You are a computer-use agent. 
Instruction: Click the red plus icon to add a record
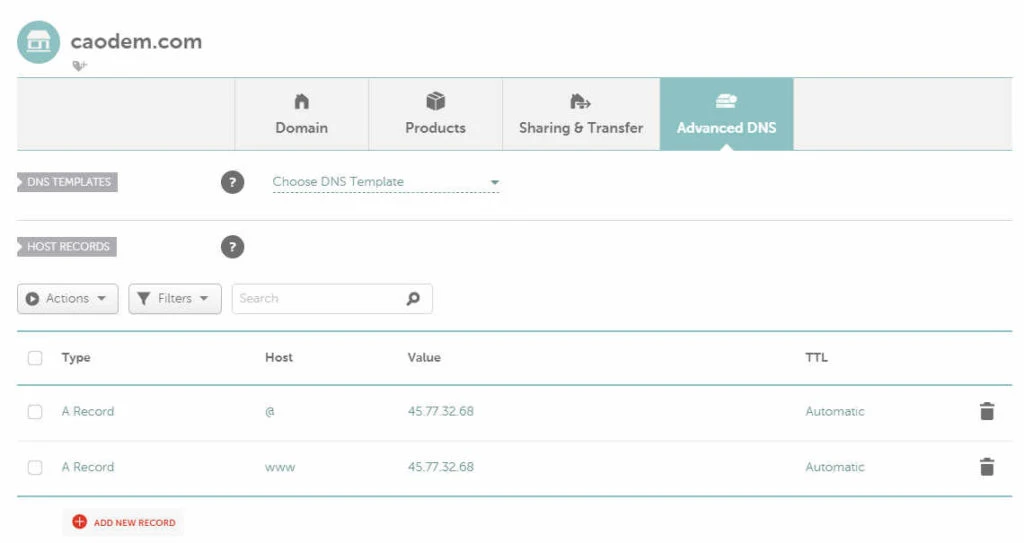[x=80, y=522]
